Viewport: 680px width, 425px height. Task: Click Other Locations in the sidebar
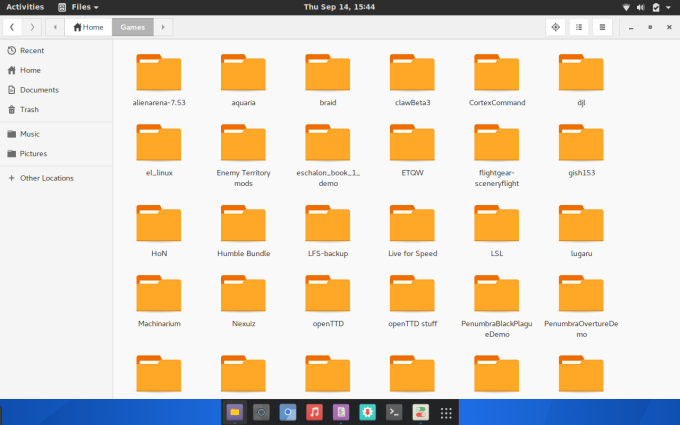coord(46,178)
